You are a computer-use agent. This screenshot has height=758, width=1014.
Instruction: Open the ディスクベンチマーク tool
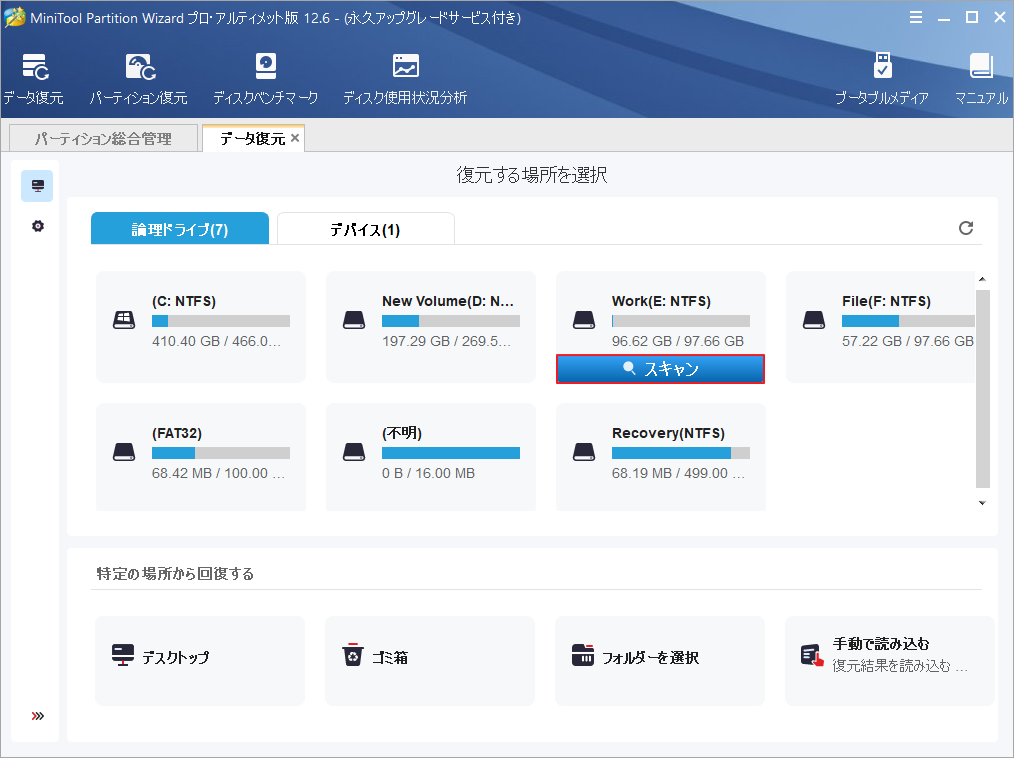tap(265, 67)
